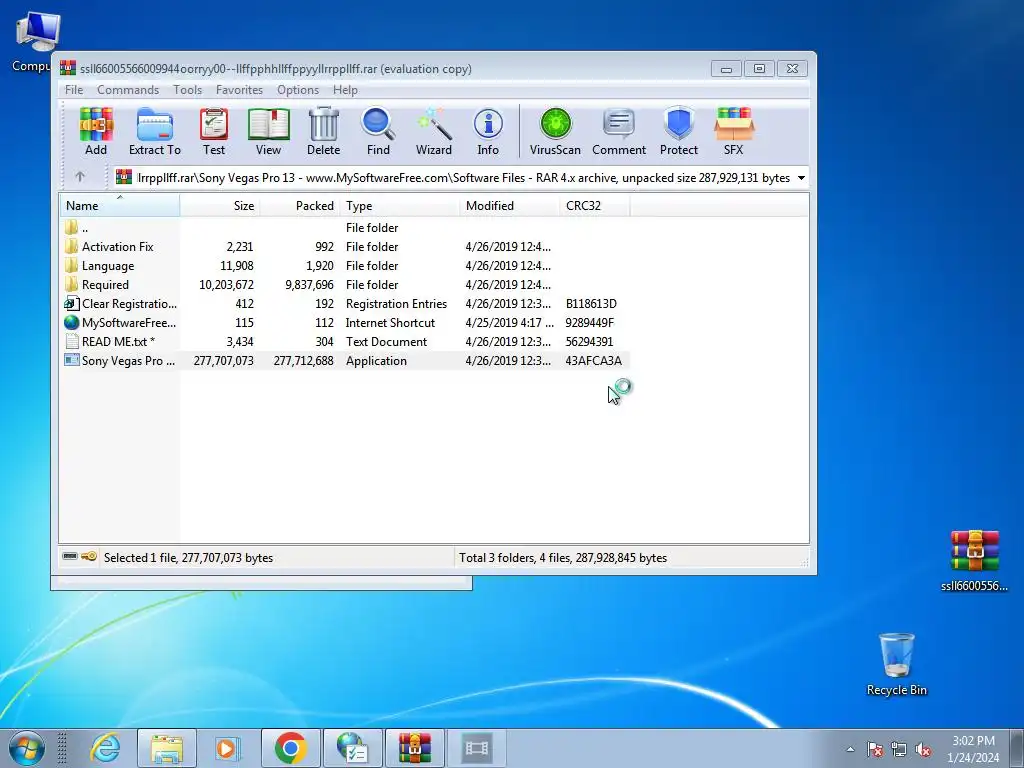Viewport: 1024px width, 768px height.
Task: Click the 3:02 PM taskbar clock
Action: [973, 741]
